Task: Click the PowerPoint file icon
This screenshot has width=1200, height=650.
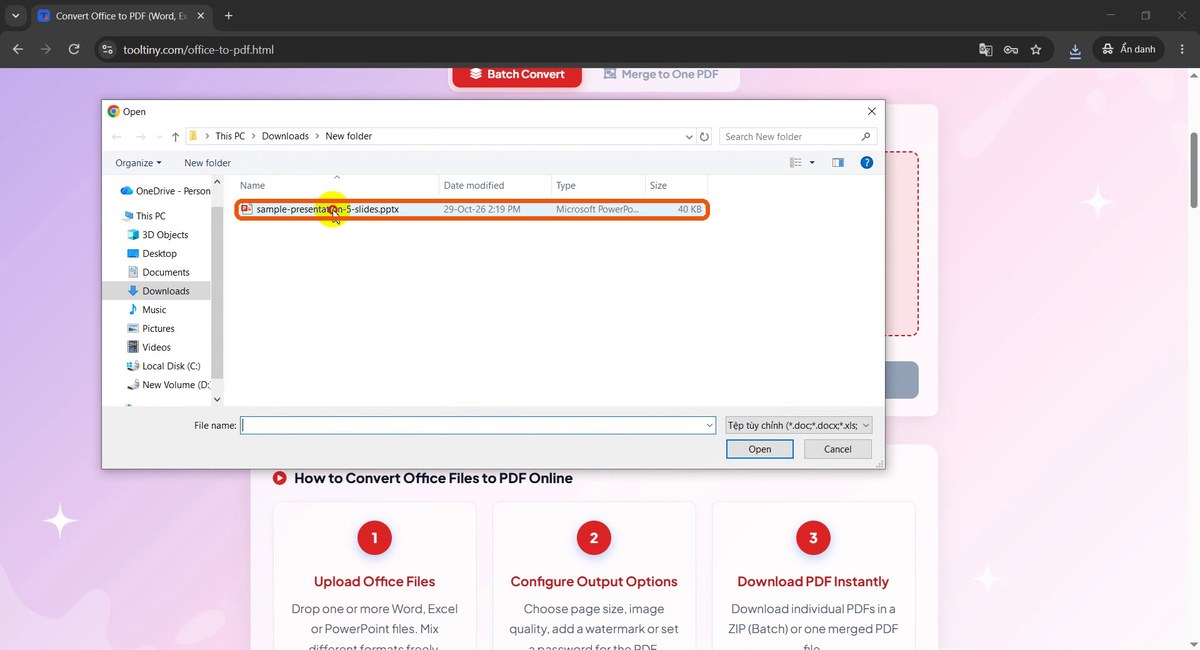Action: [247, 209]
